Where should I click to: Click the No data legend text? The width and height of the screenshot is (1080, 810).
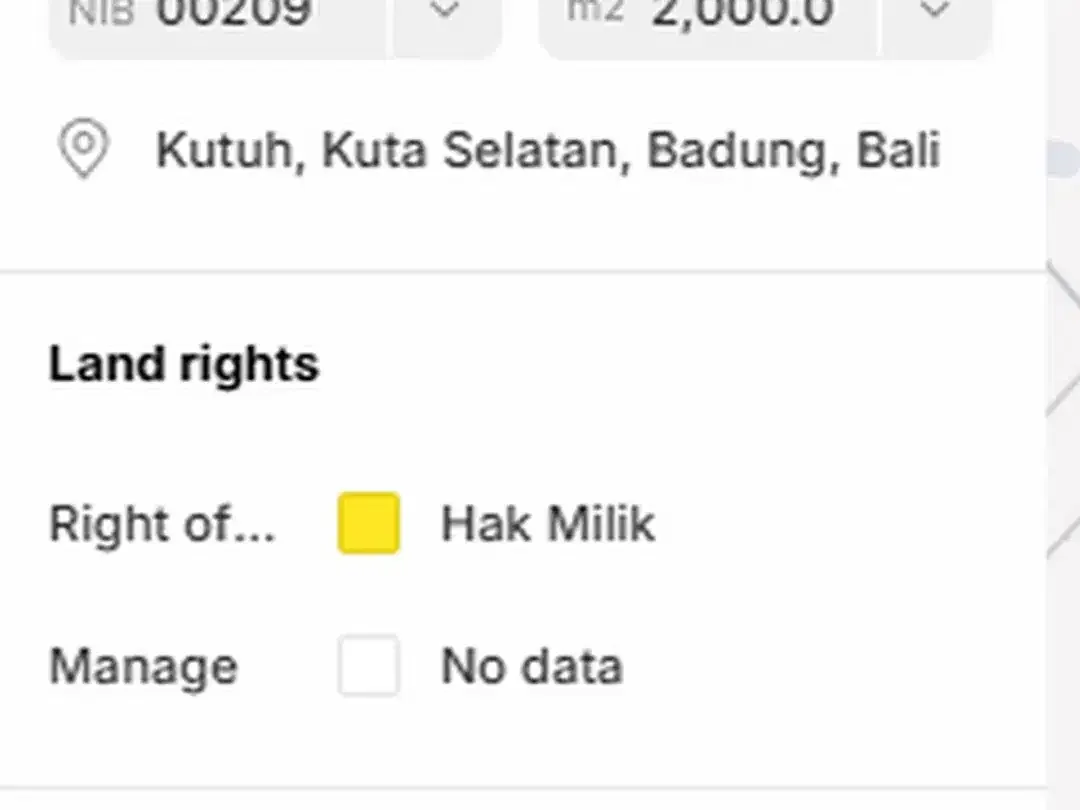coord(532,666)
